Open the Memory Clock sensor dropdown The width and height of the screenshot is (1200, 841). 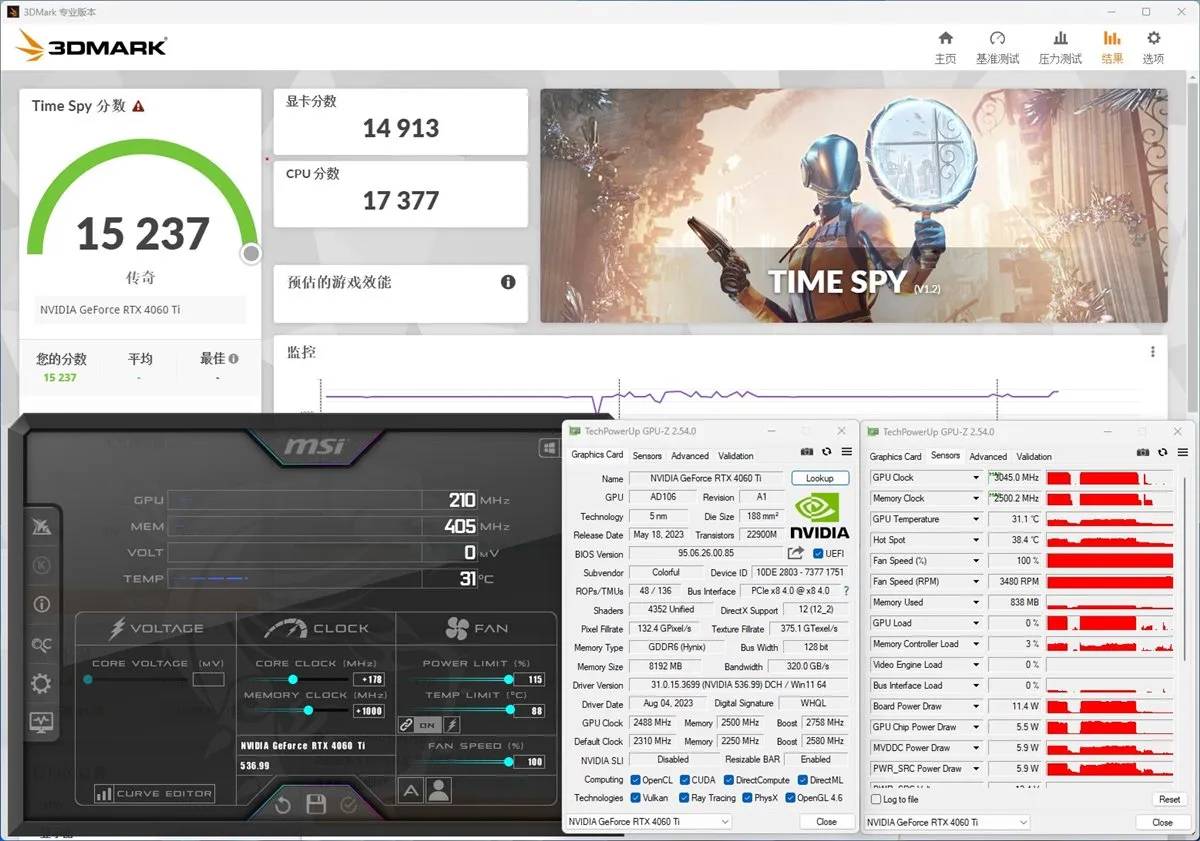click(976, 498)
